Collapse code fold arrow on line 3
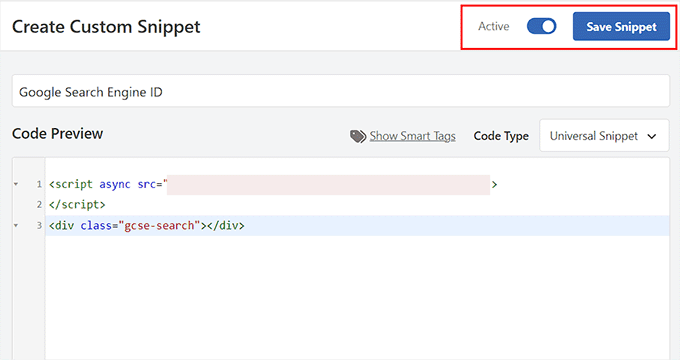Viewport: 680px width, 360px height. 16,226
